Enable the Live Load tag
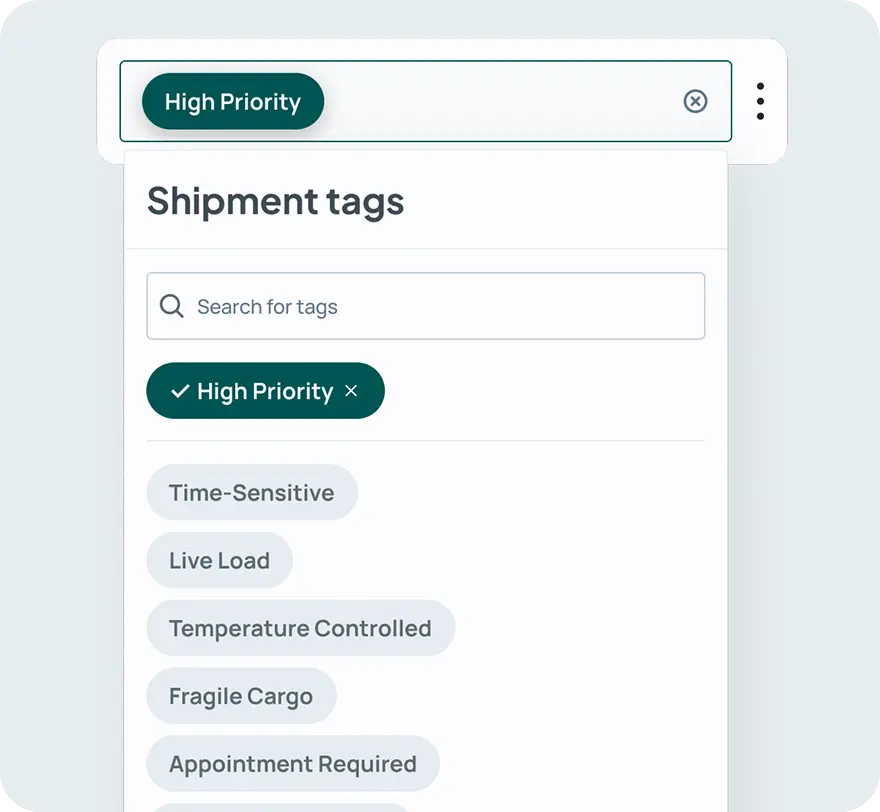Viewport: 880px width, 812px height. coord(219,560)
